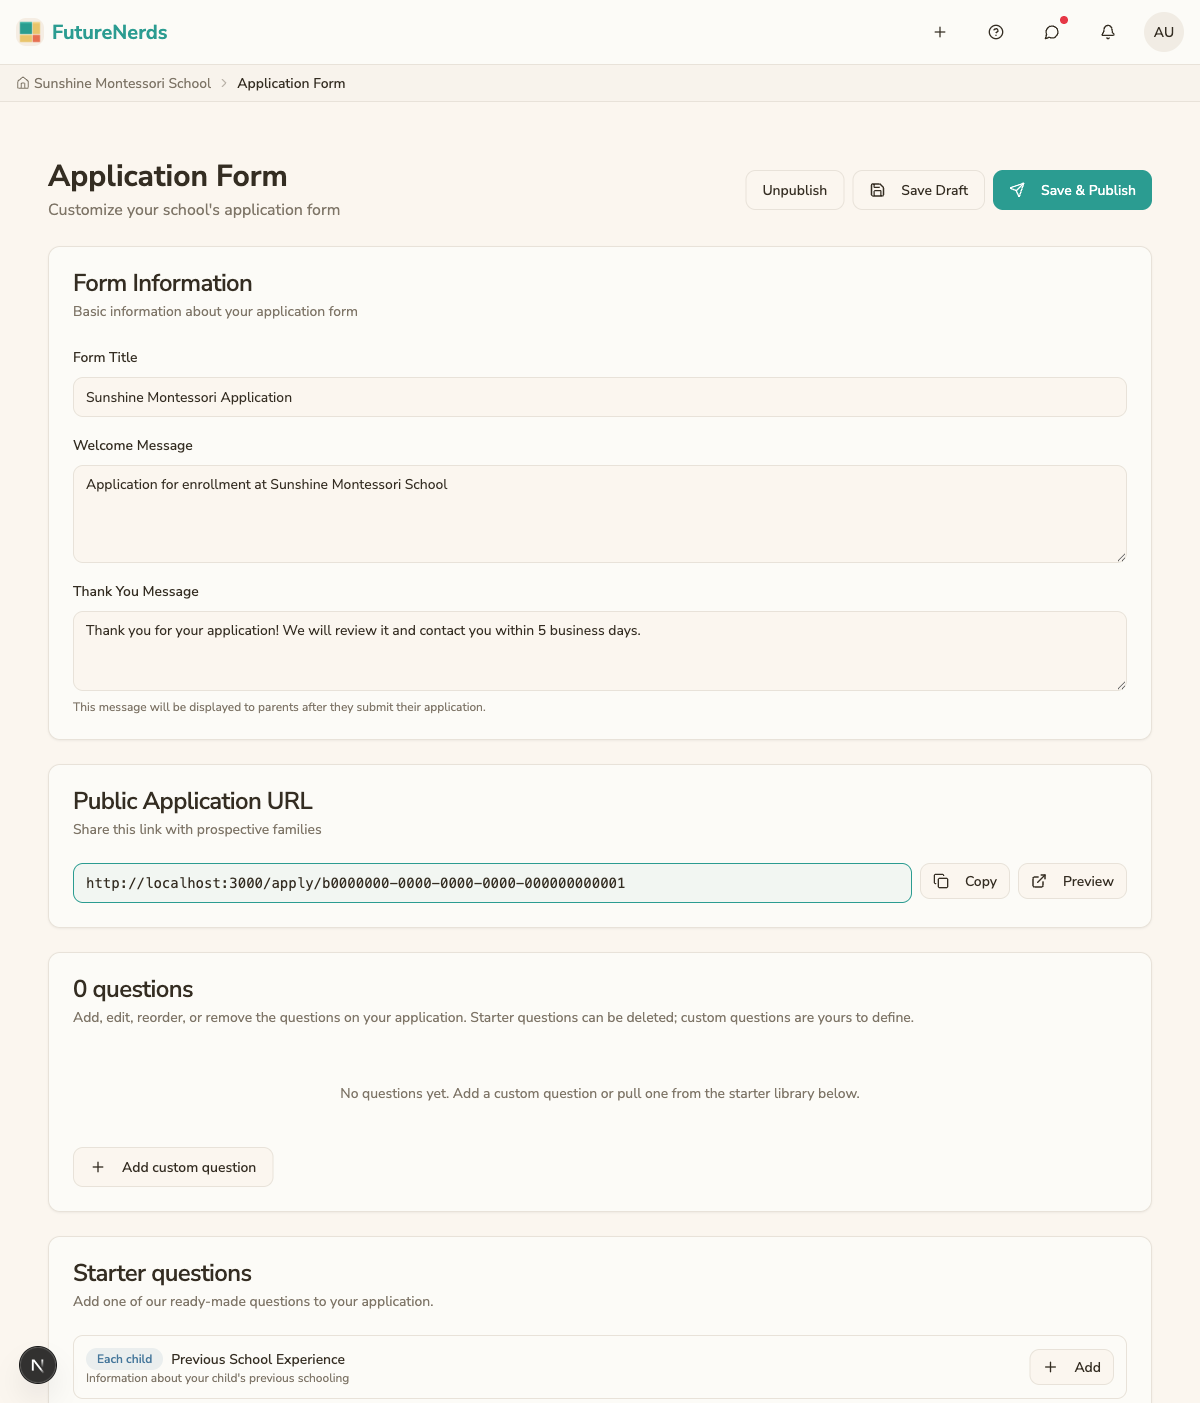
Task: Click the Form Information heading
Action: (162, 283)
